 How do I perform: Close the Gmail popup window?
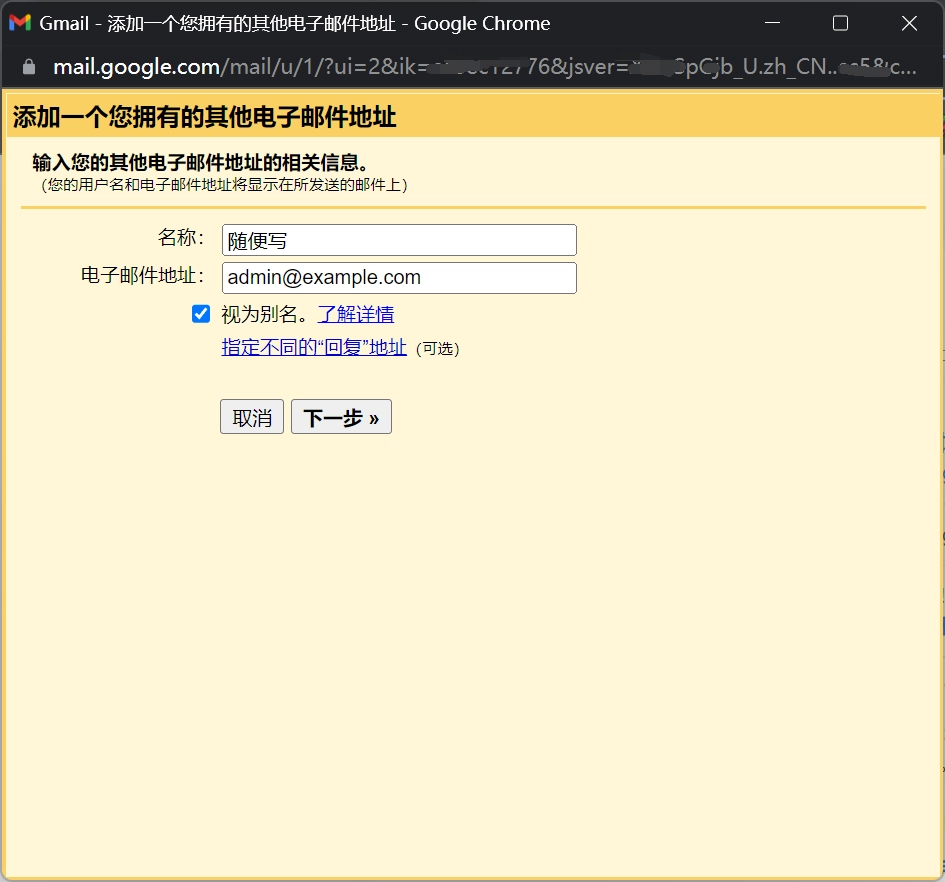click(909, 23)
